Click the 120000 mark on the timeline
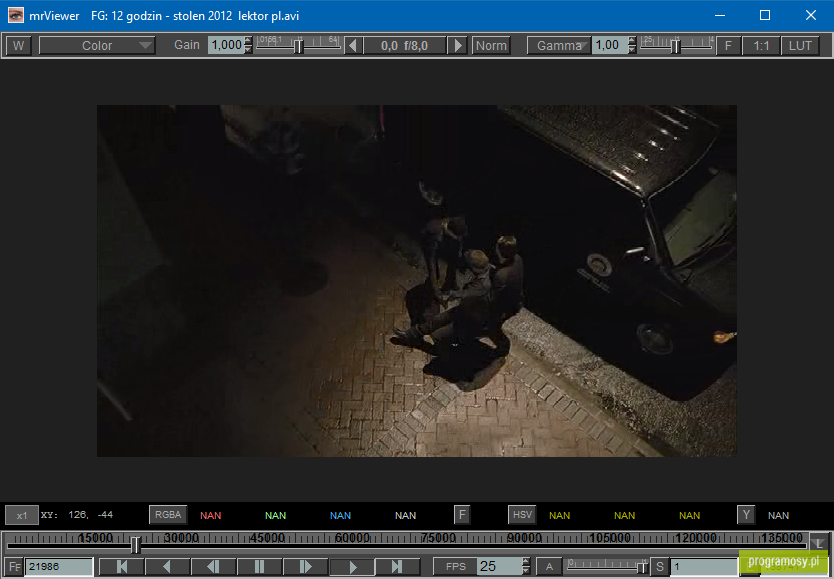The width and height of the screenshot is (834, 579). 696,538
